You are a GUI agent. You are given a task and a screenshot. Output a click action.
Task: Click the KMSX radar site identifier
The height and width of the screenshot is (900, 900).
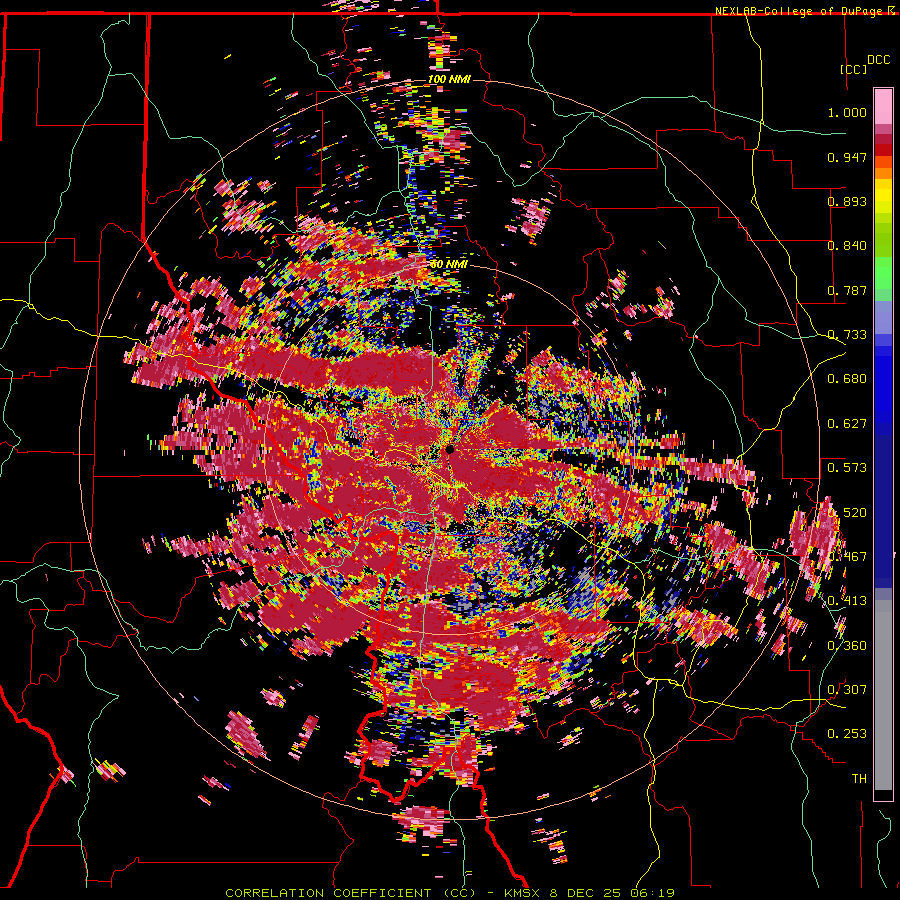tap(524, 893)
